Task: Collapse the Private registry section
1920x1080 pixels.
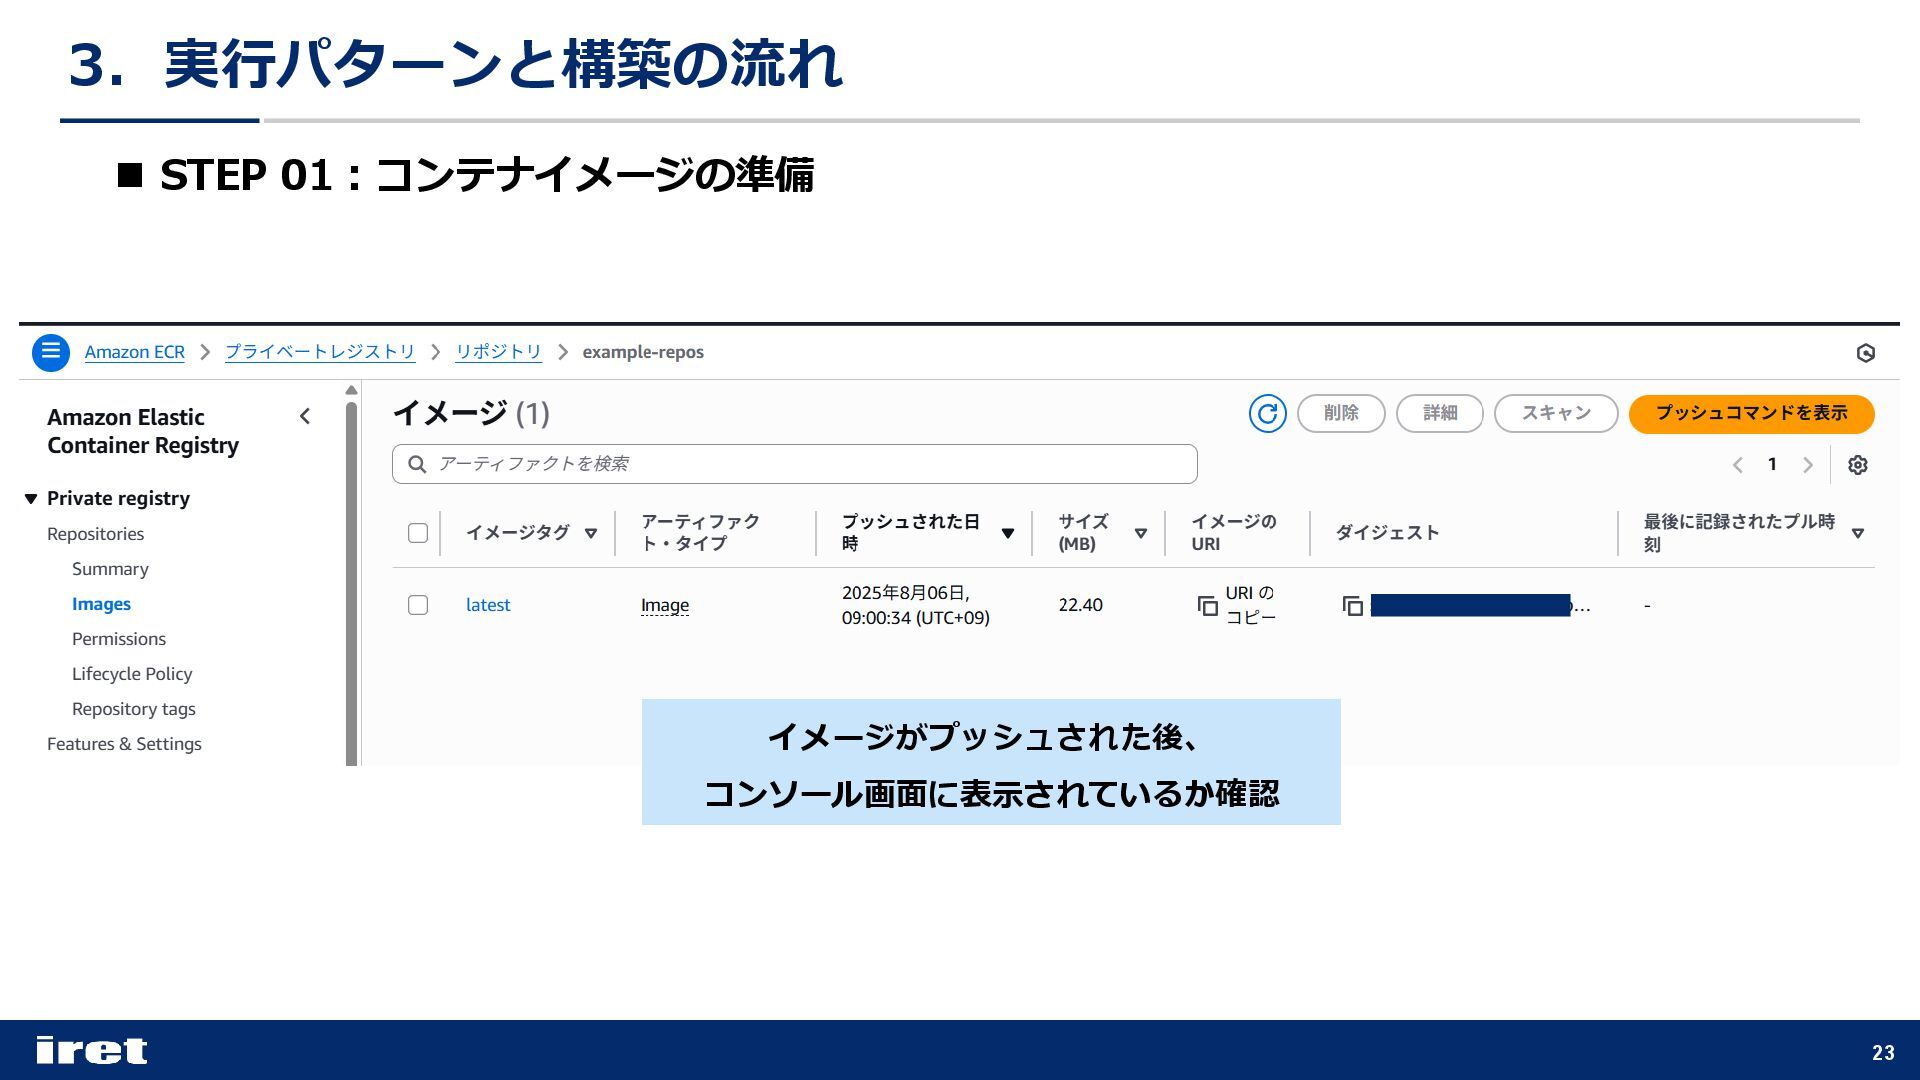Action: pos(31,498)
